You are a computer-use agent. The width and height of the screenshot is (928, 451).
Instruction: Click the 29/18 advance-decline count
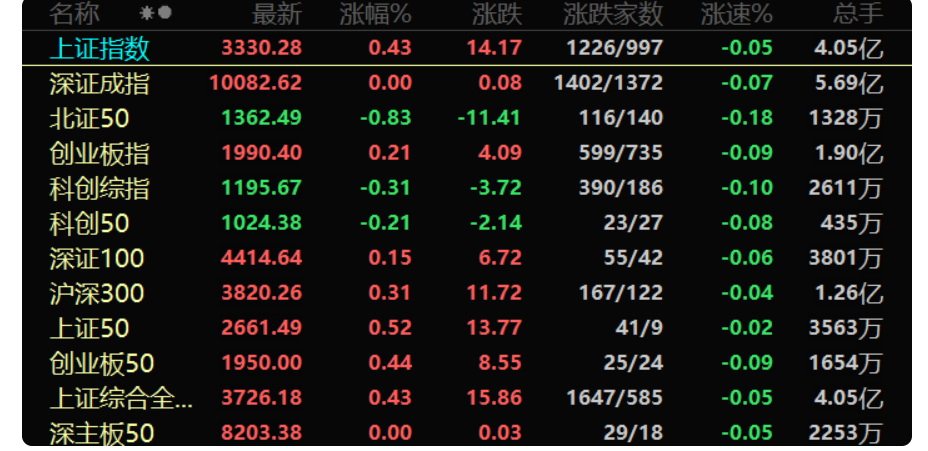point(633,431)
